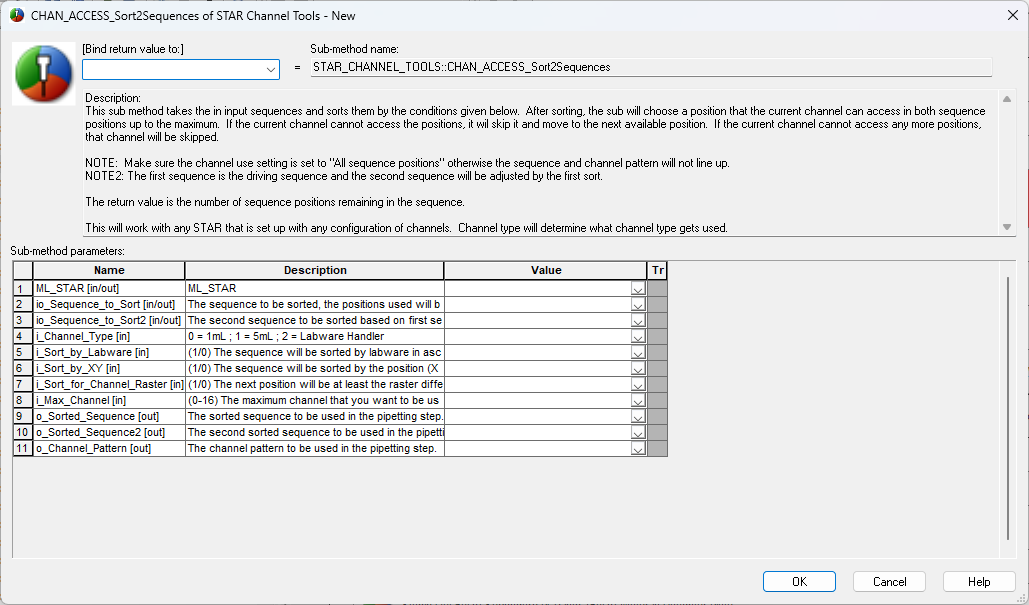Open the i_Channel_Type value dropdown

638,336
